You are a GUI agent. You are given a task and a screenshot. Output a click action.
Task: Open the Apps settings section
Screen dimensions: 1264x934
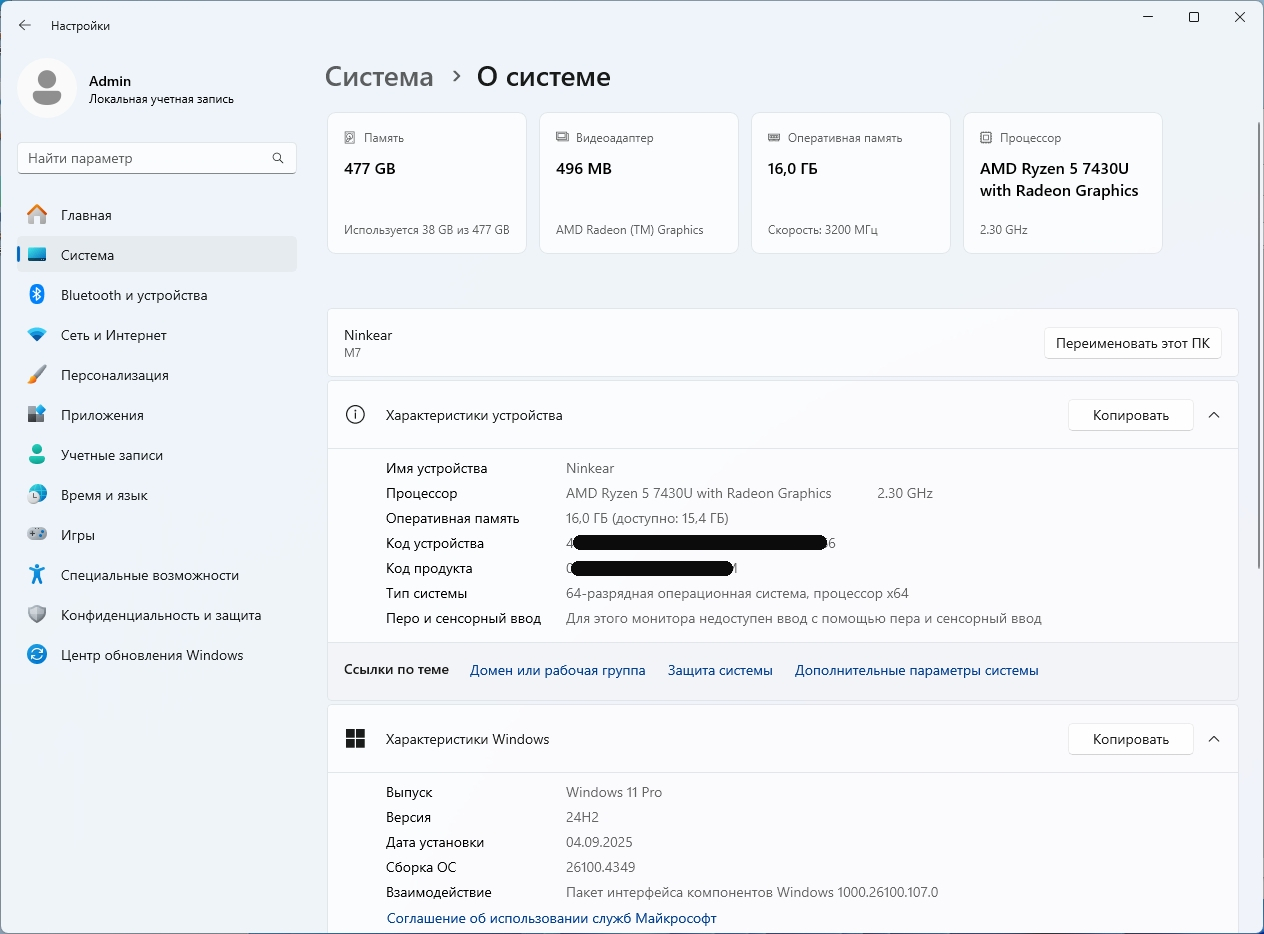pyautogui.click(x=101, y=415)
